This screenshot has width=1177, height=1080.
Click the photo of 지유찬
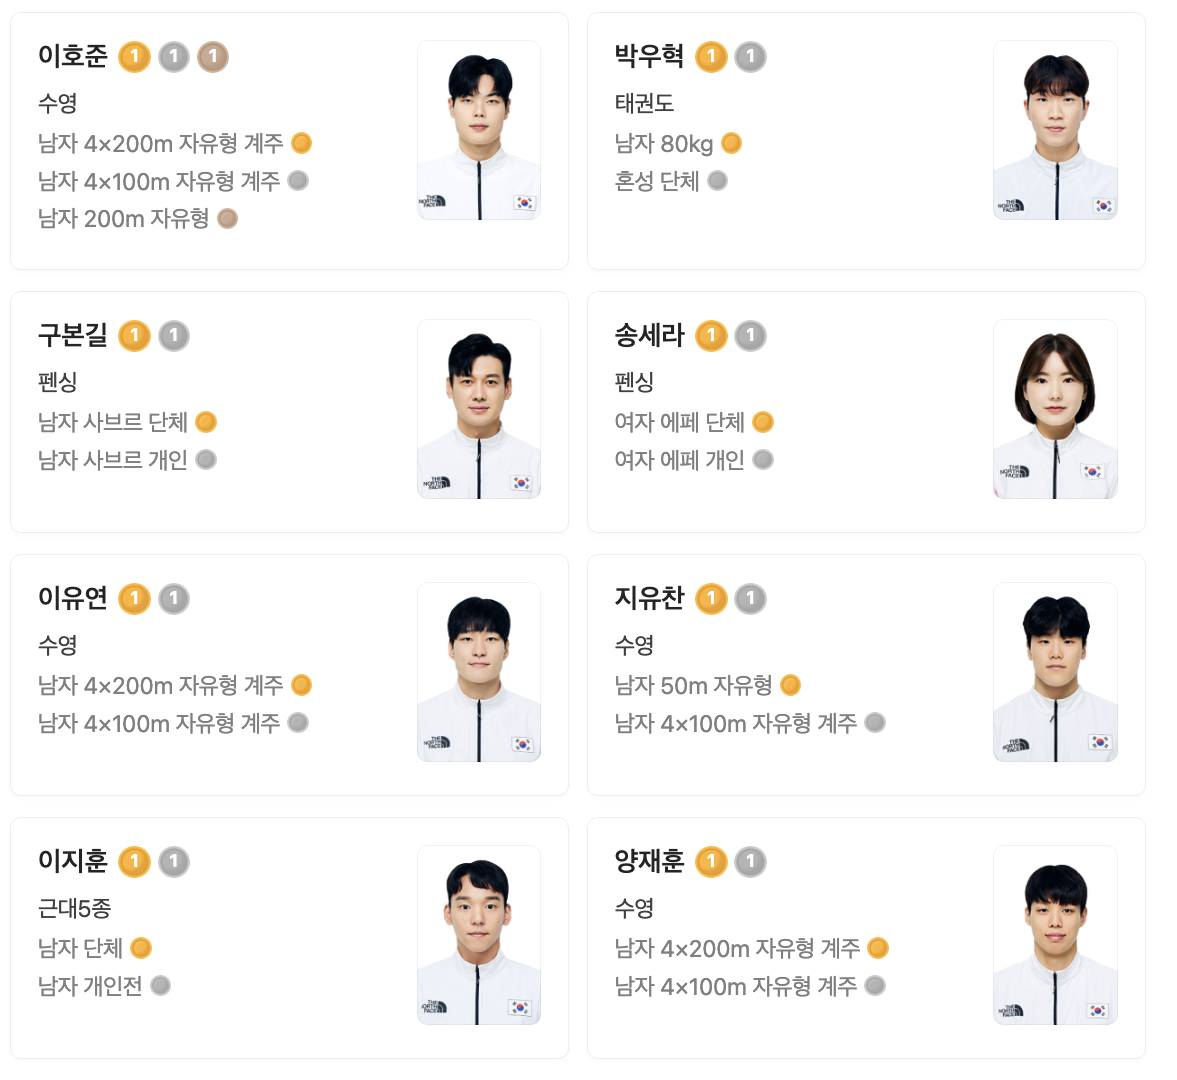(1055, 671)
